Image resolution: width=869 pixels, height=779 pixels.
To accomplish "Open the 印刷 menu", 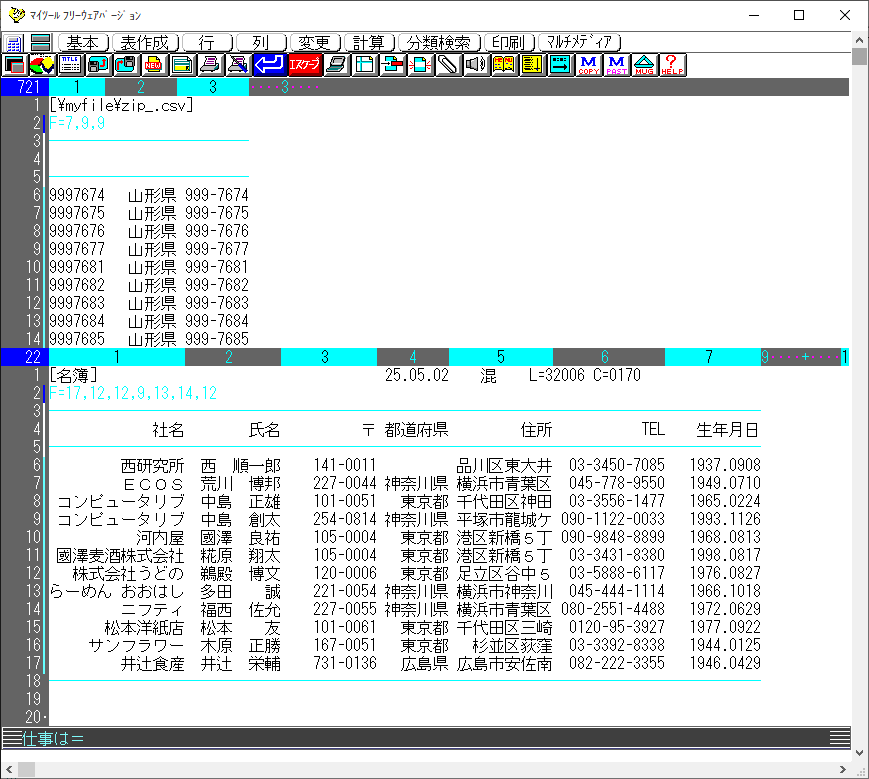I will (509, 43).
